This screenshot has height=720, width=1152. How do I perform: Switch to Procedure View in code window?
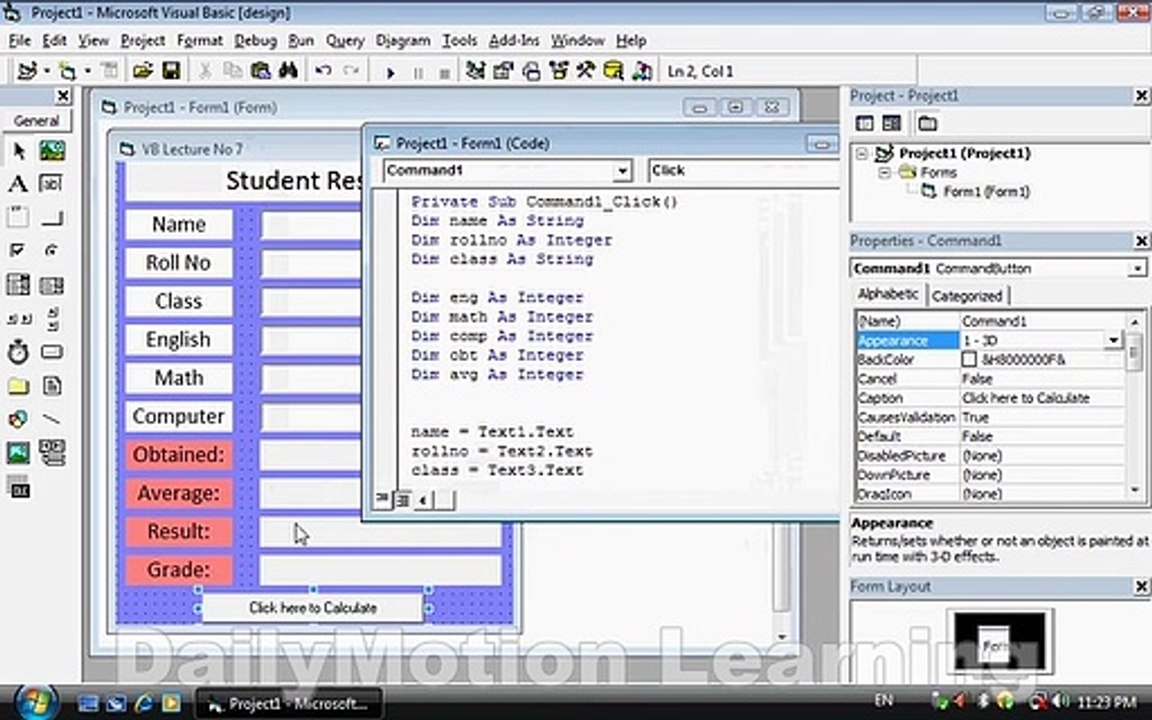pyautogui.click(x=382, y=499)
